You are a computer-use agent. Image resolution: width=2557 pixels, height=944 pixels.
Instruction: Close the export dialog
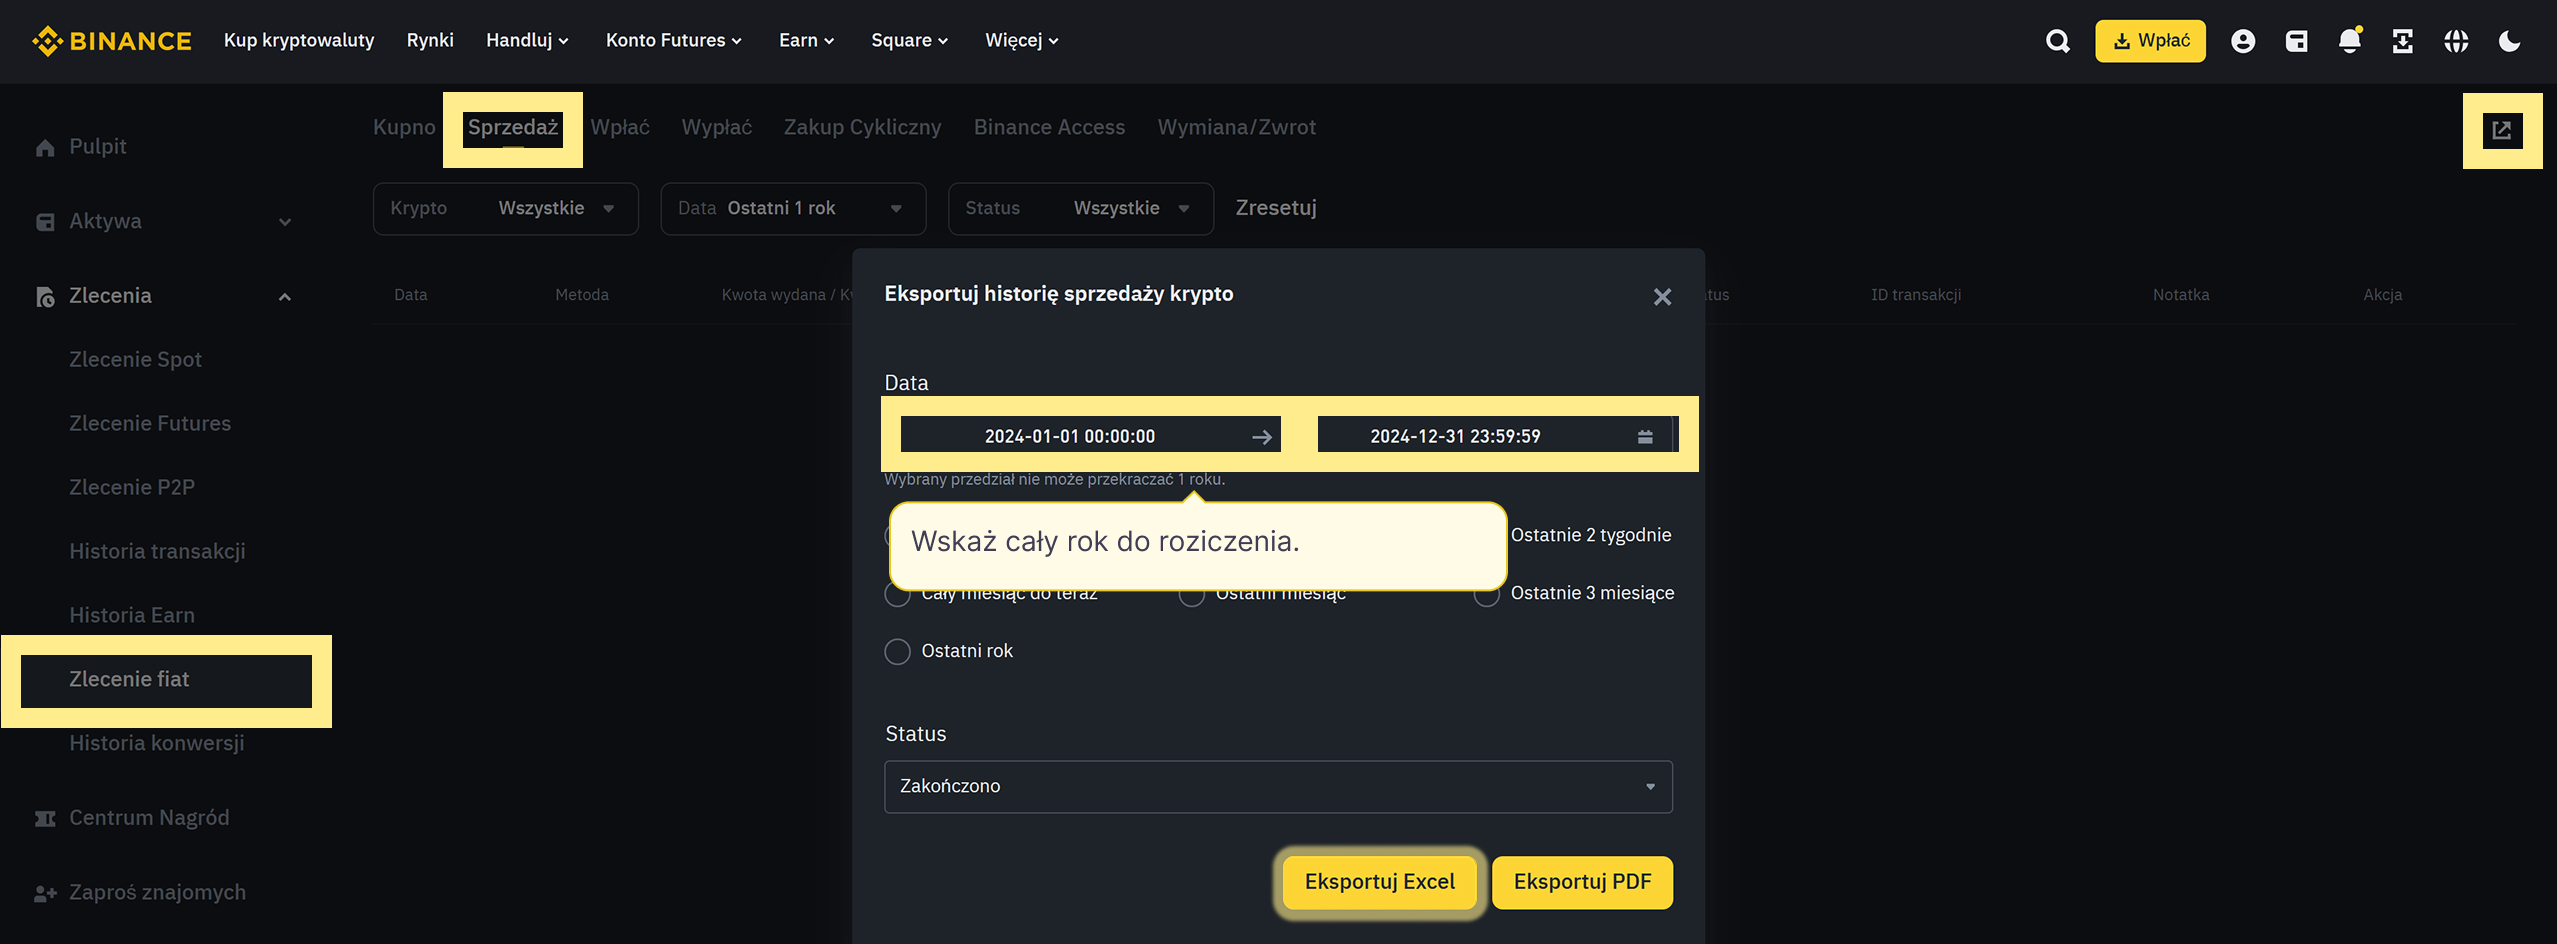click(x=1661, y=297)
